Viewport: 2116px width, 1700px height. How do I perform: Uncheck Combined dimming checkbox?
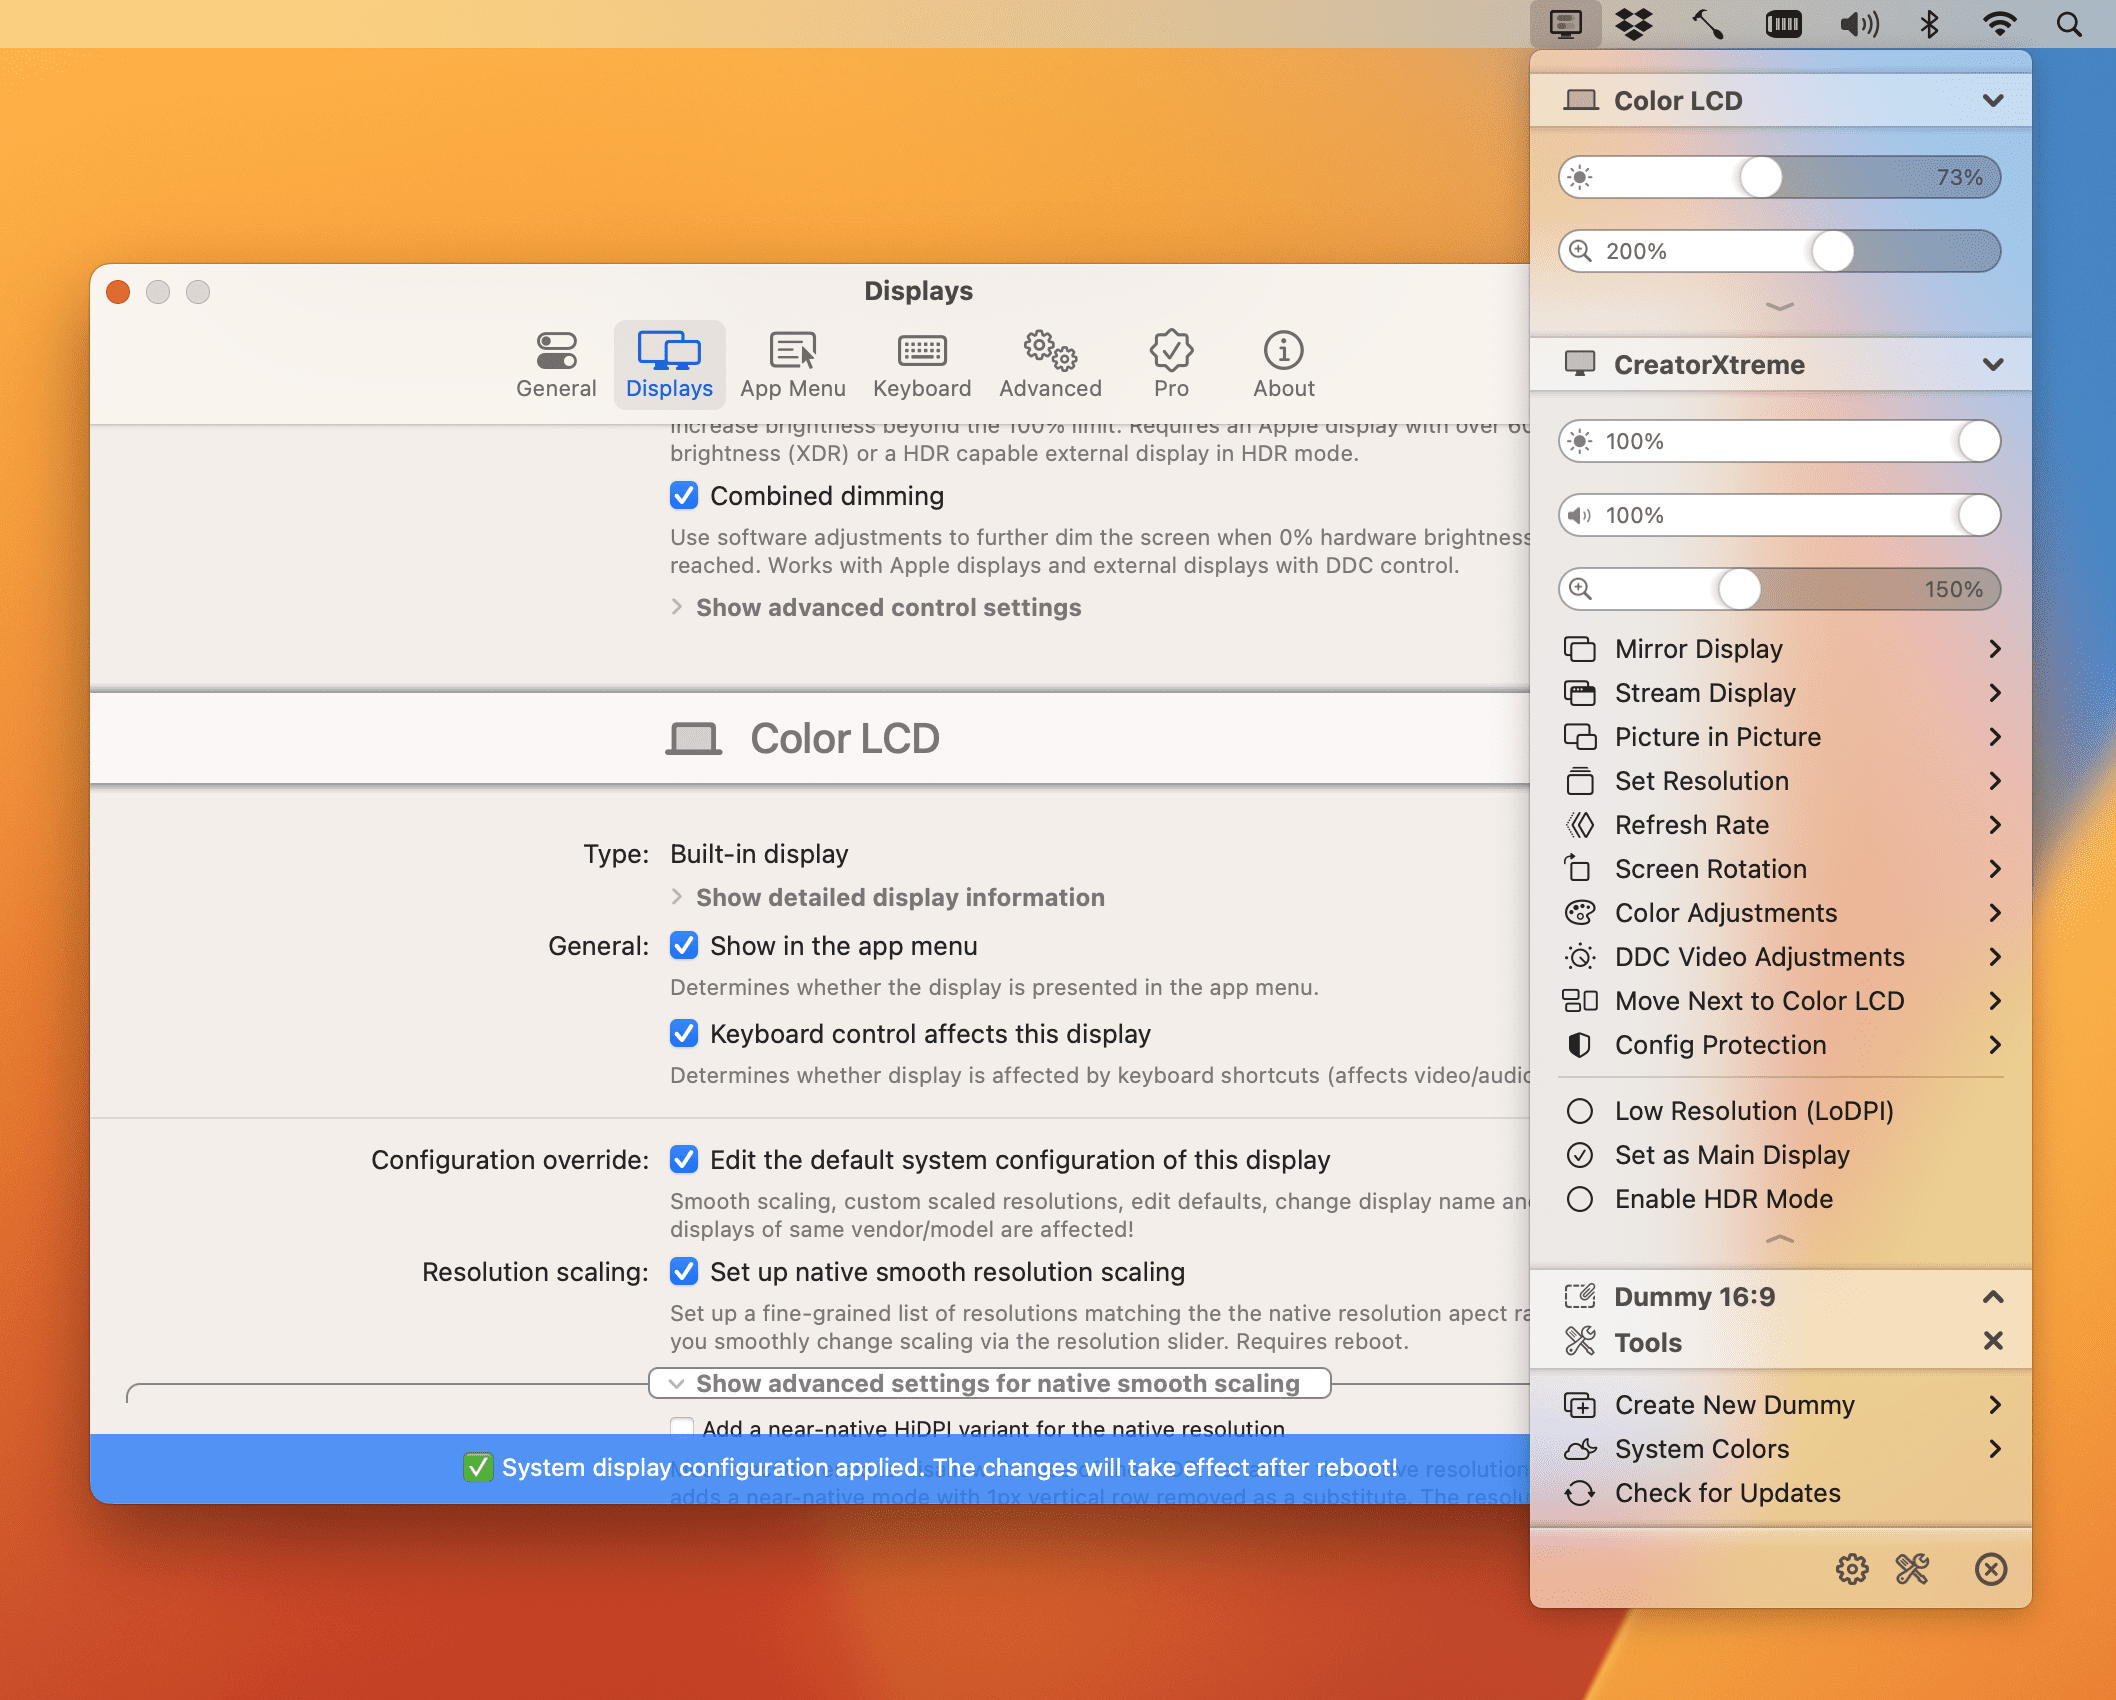pos(684,496)
